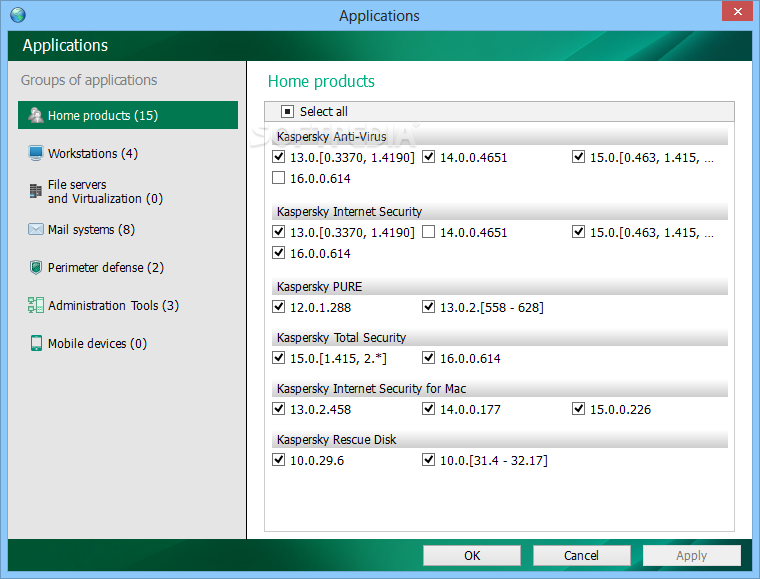Uncheck Mac 14.0.0.177 checkbox
The height and width of the screenshot is (579, 760).
[428, 408]
